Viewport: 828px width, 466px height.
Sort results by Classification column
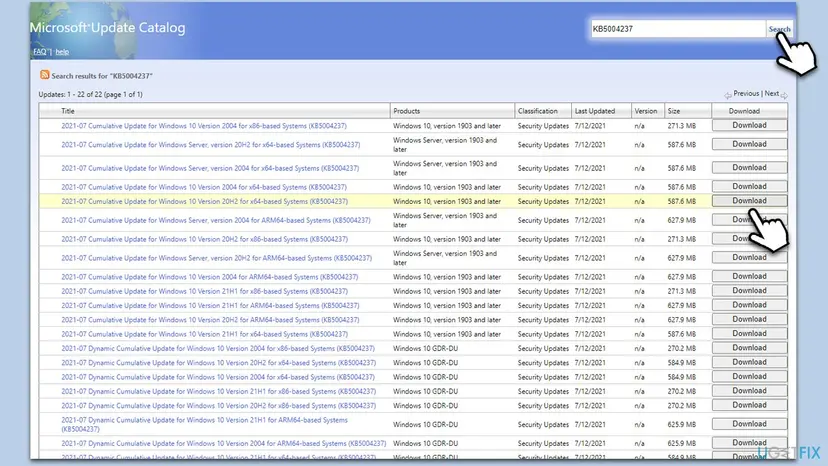click(x=538, y=111)
